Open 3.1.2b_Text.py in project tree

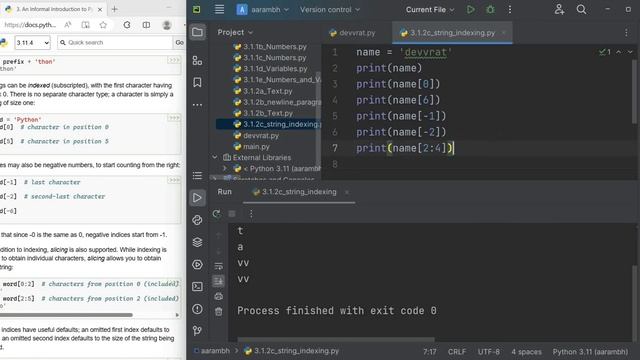263,113
